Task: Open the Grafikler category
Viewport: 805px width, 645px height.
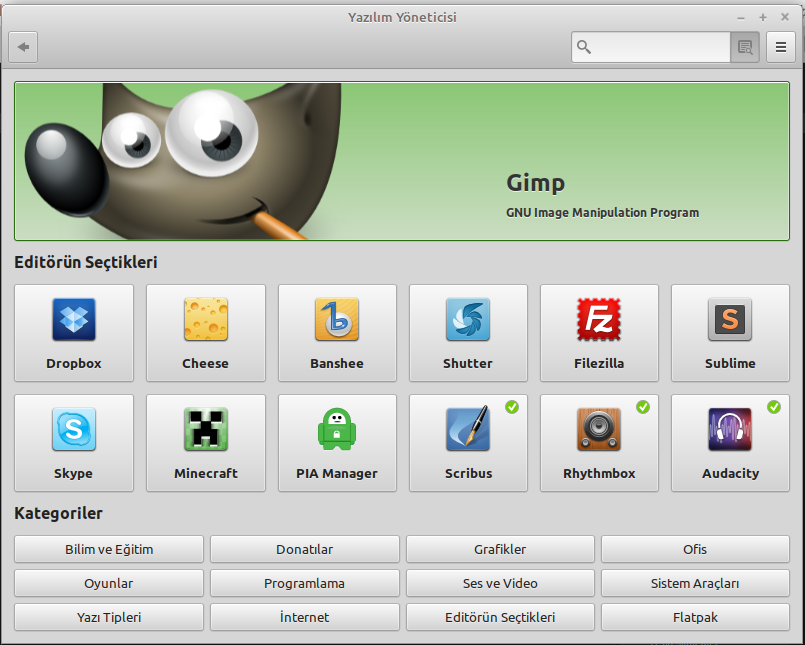Action: coord(500,549)
